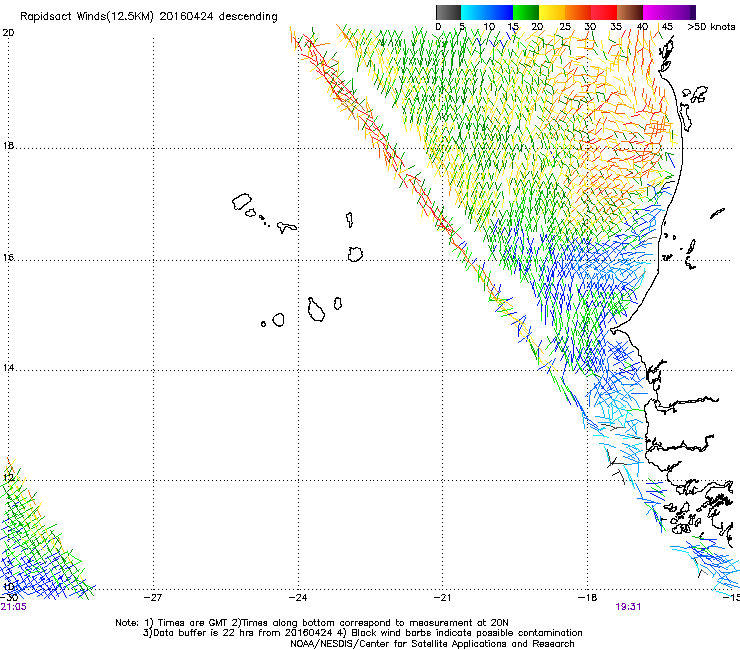Click the latitude label '20' on the left axis
This screenshot has width=740, height=650.
point(8,33)
